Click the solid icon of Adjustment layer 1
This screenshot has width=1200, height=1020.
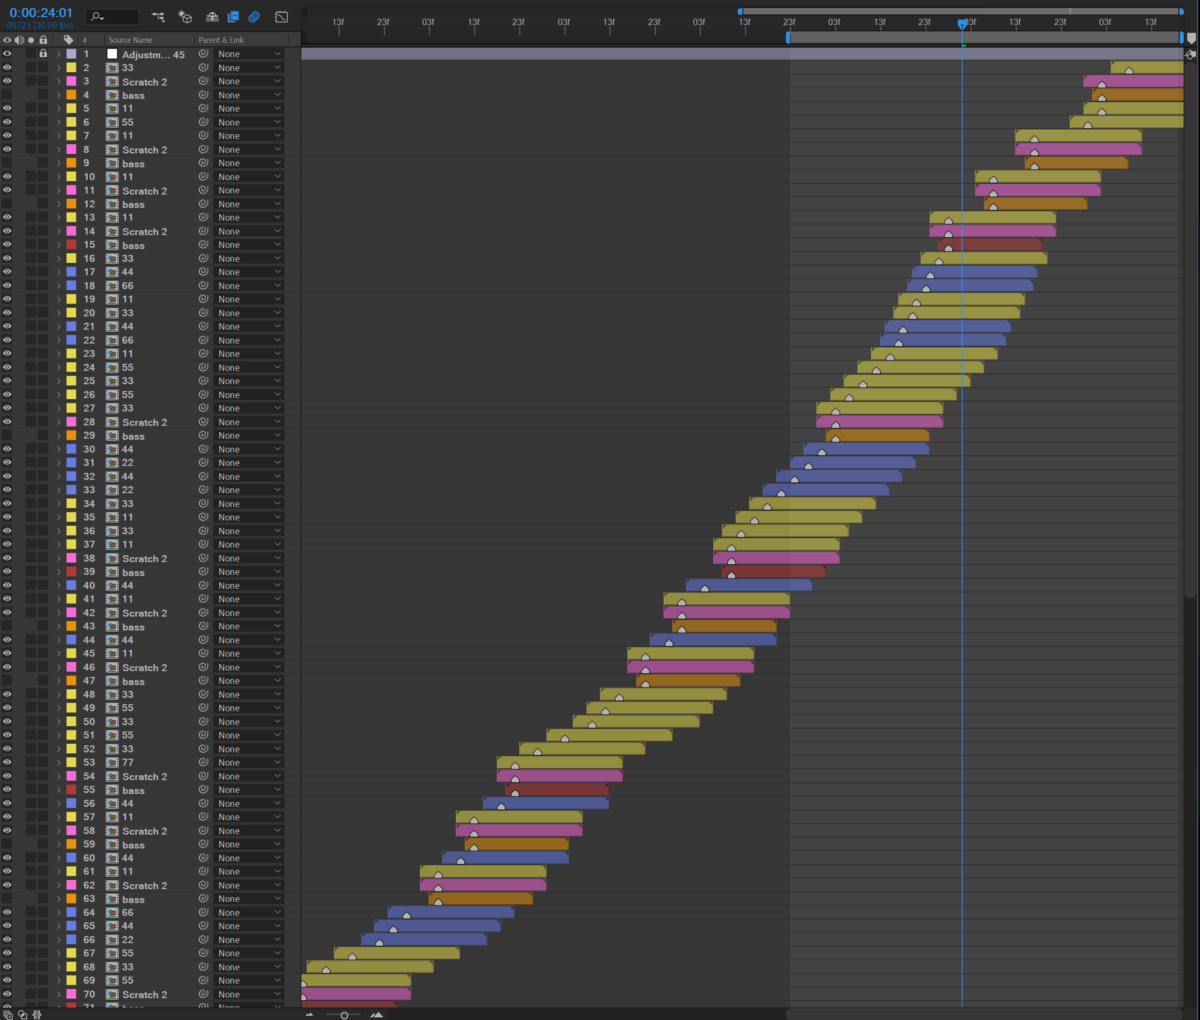pos(112,54)
